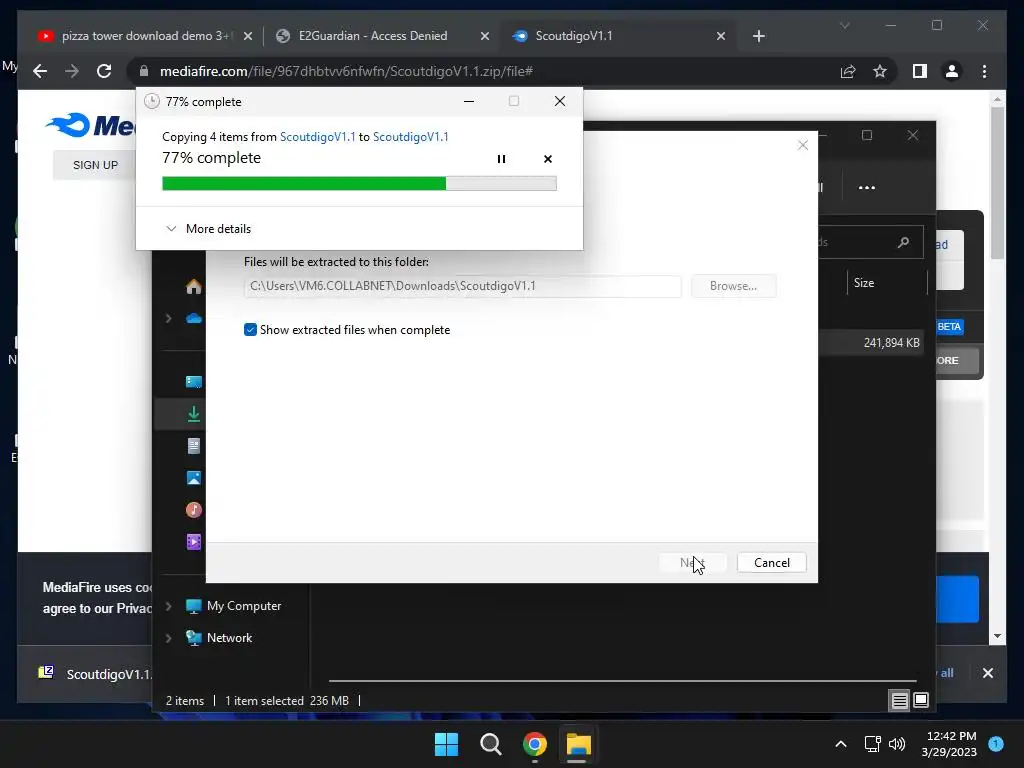Open Videos icon in File Explorer sidebar
Screen dimensions: 1024x768
pos(193,541)
